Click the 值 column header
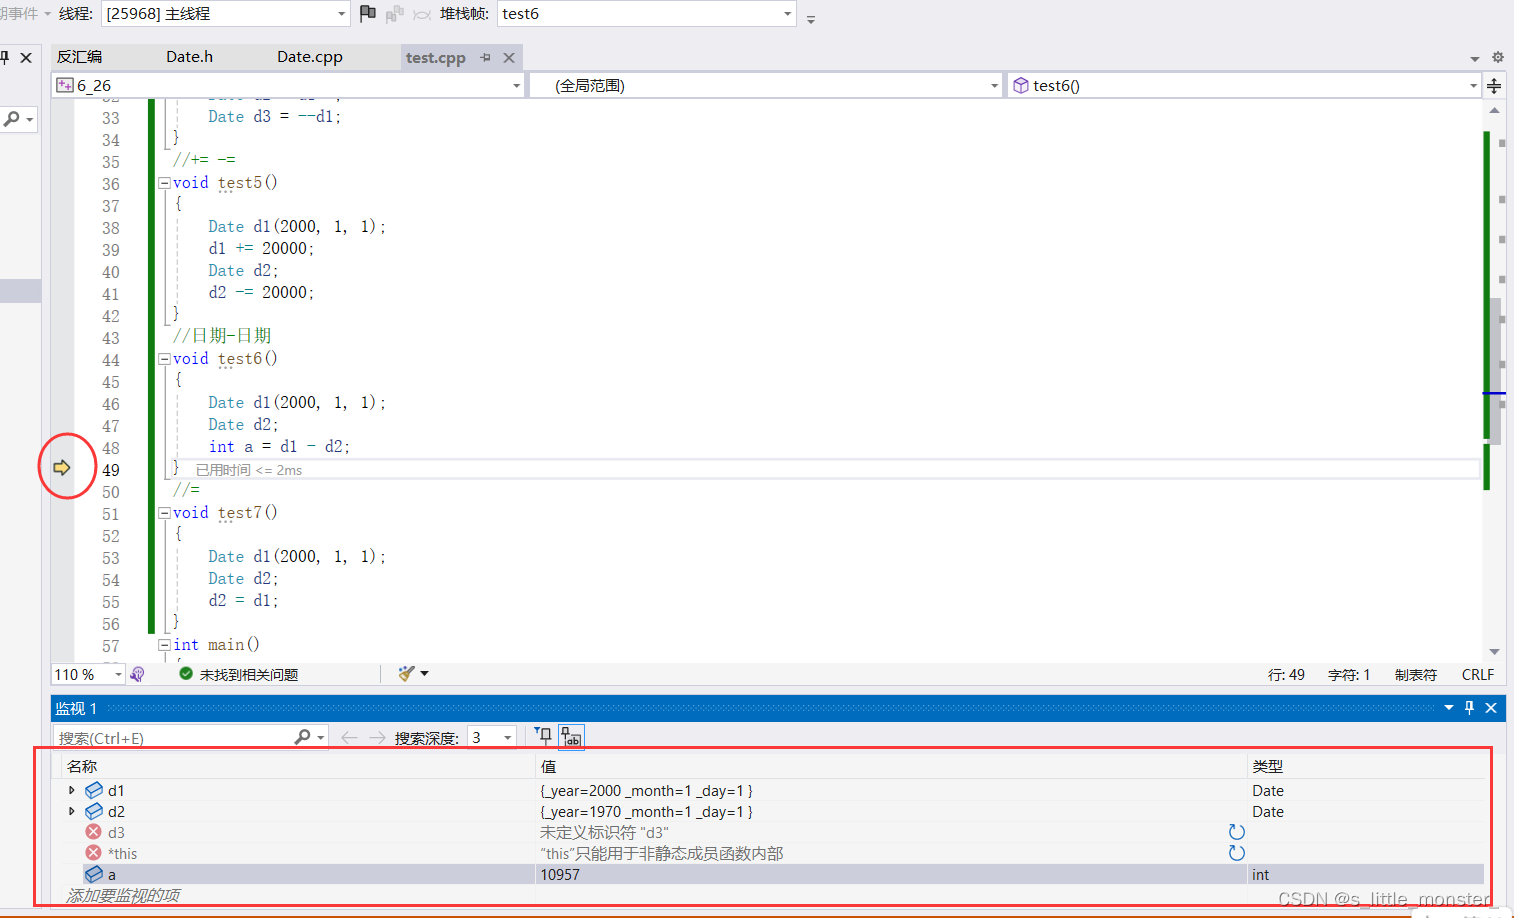 click(x=548, y=766)
